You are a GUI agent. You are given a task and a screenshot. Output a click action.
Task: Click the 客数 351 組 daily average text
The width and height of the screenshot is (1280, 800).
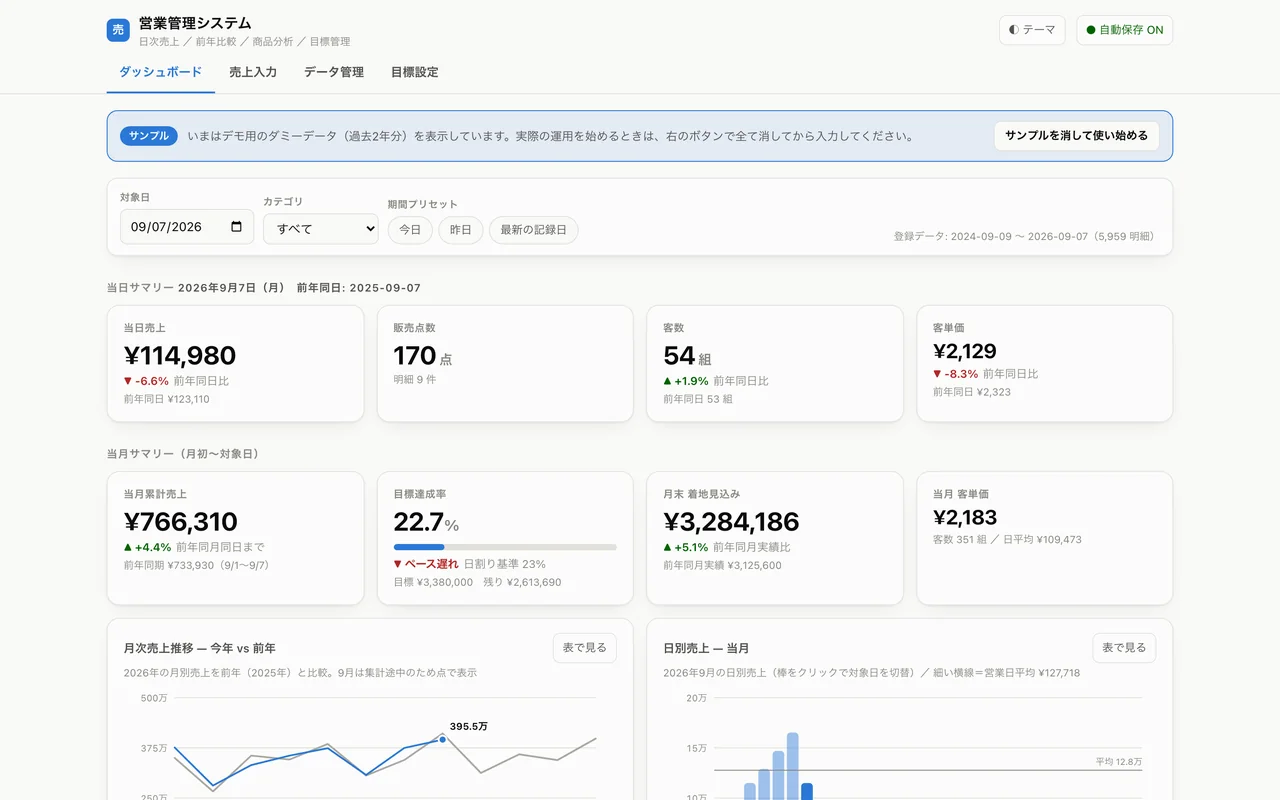tap(1007, 539)
